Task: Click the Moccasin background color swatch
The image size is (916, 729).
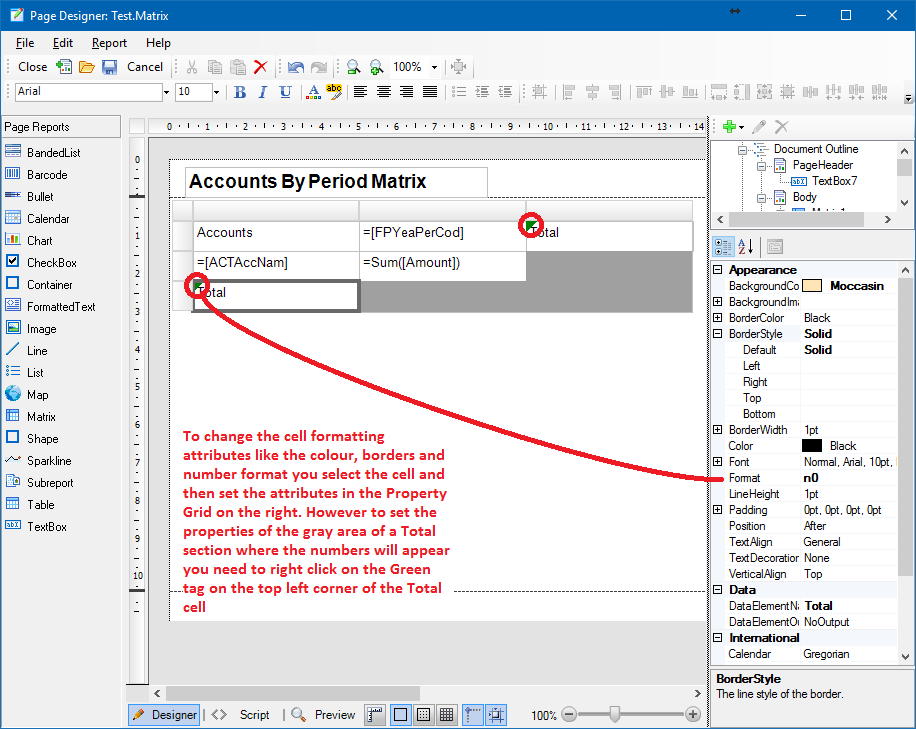Action: (x=812, y=286)
